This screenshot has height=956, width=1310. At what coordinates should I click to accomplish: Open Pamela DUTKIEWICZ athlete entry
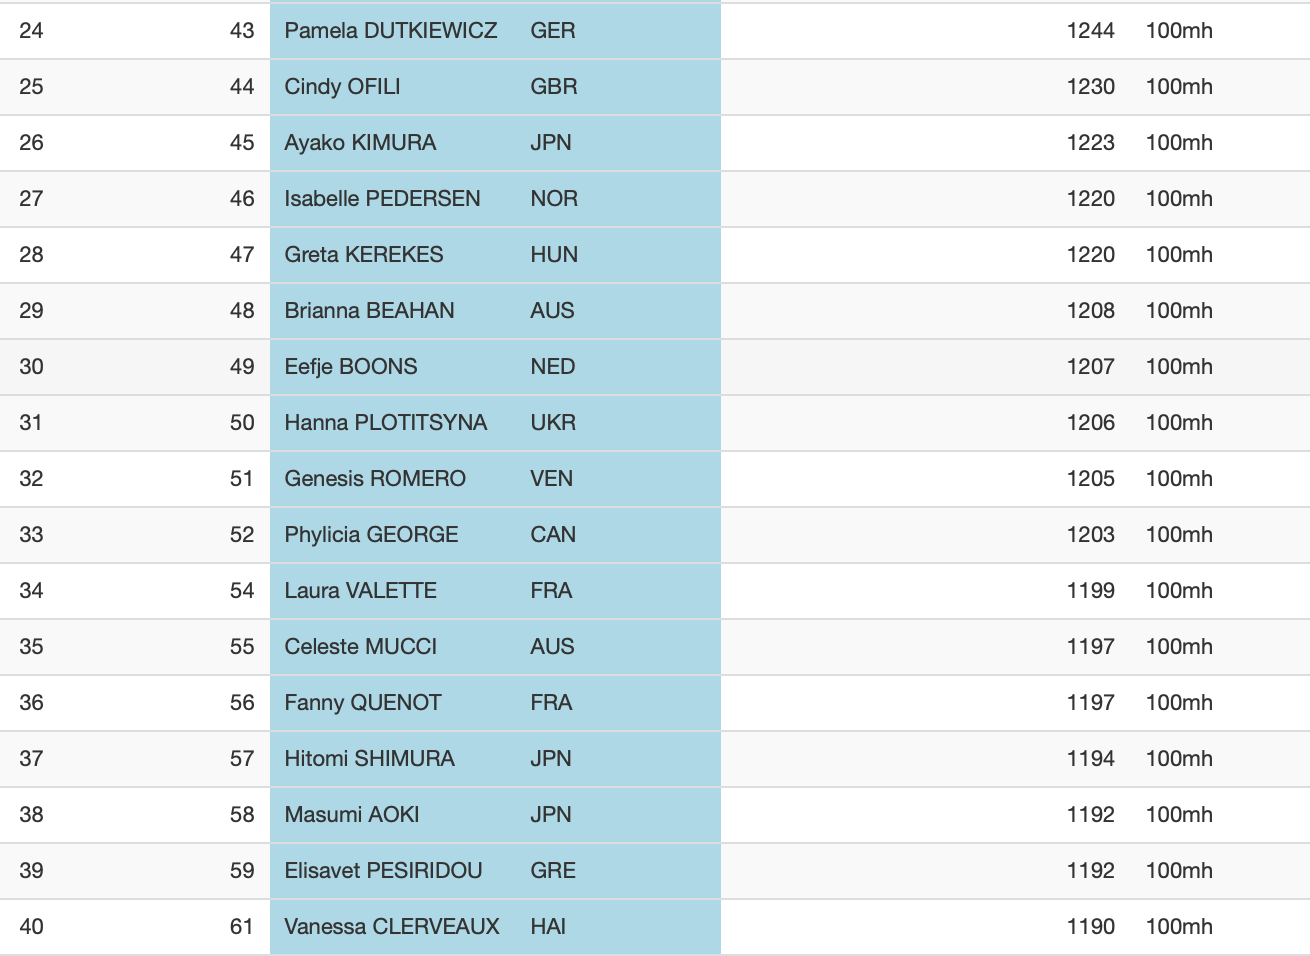tap(390, 31)
